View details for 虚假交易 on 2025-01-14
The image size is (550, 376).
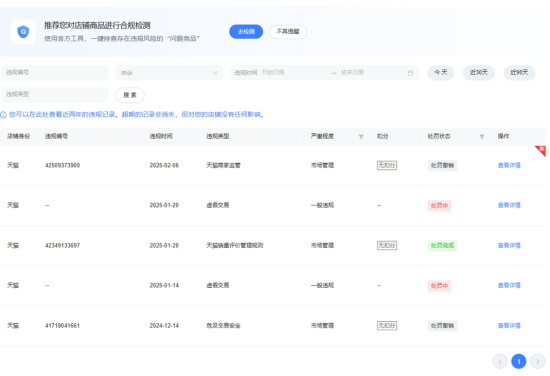click(509, 286)
